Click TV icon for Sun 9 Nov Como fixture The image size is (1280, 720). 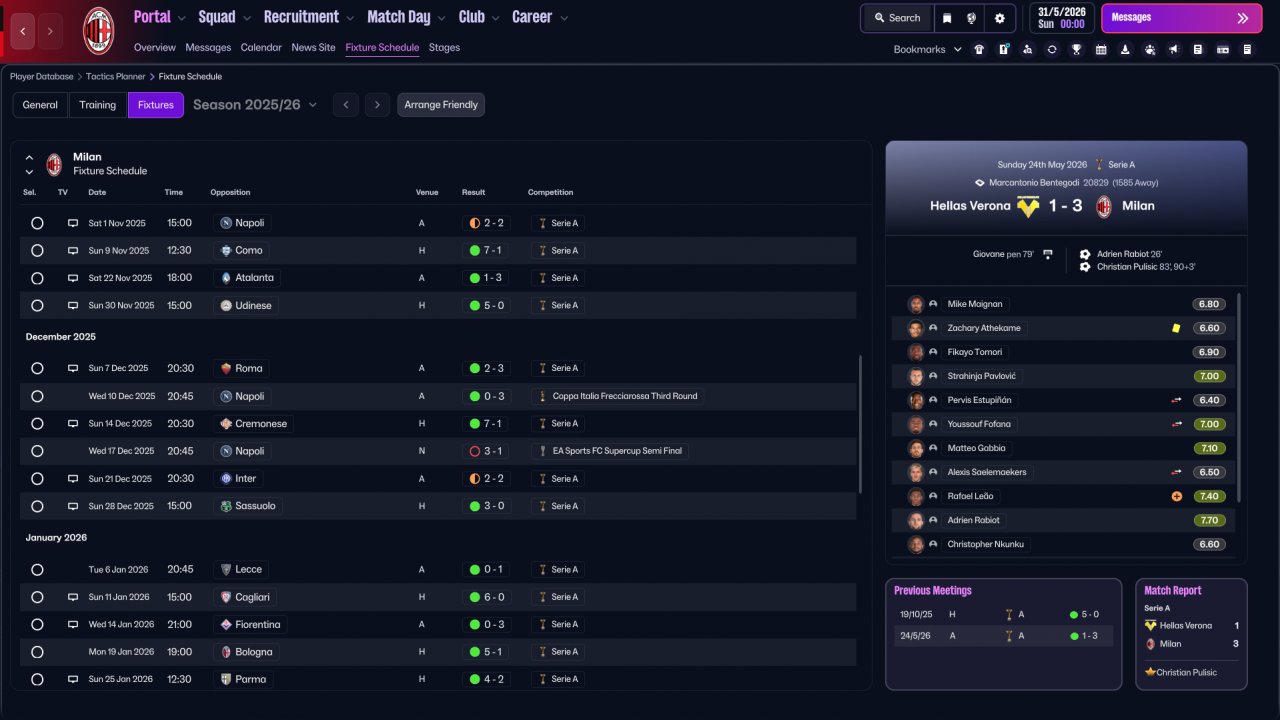pos(73,250)
